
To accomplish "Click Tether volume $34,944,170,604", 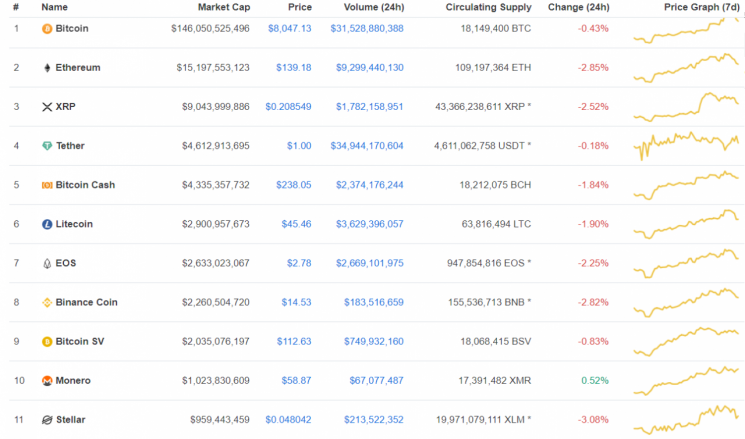I will point(367,146).
